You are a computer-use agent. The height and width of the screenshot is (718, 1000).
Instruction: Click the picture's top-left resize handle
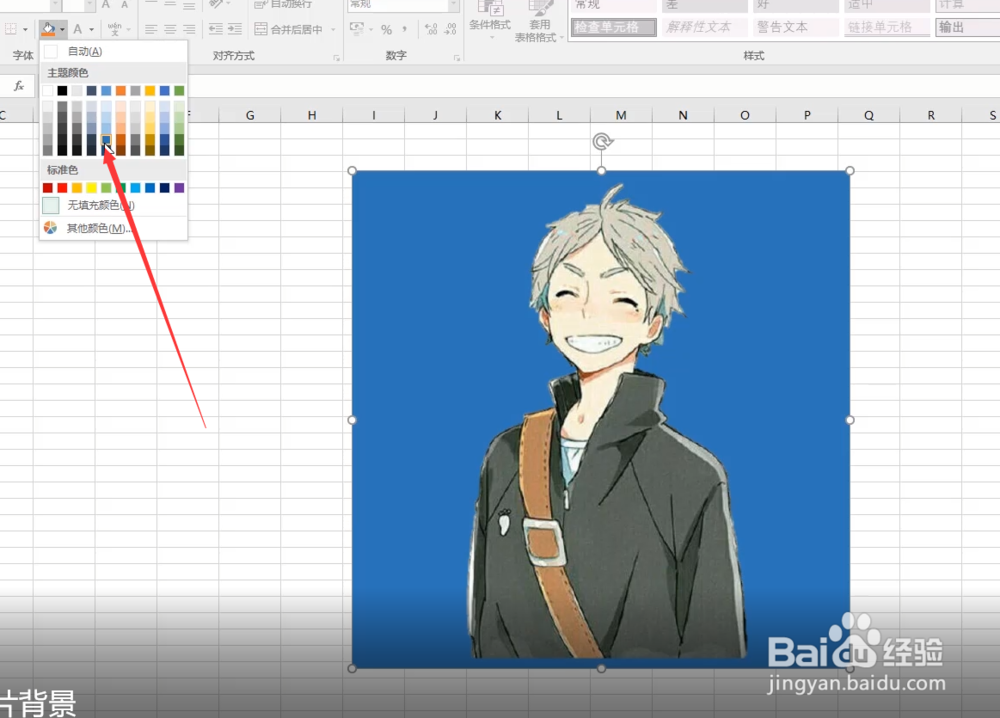pos(352,171)
